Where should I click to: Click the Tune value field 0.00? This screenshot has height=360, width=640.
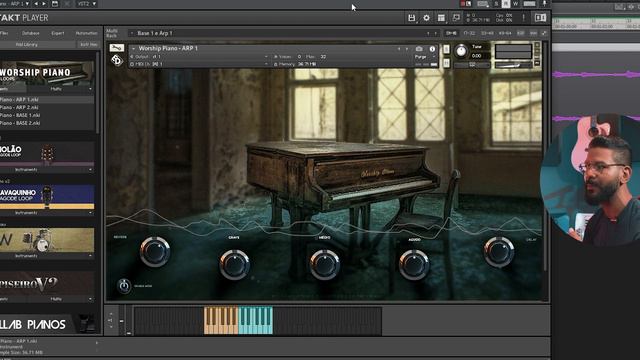(477, 56)
